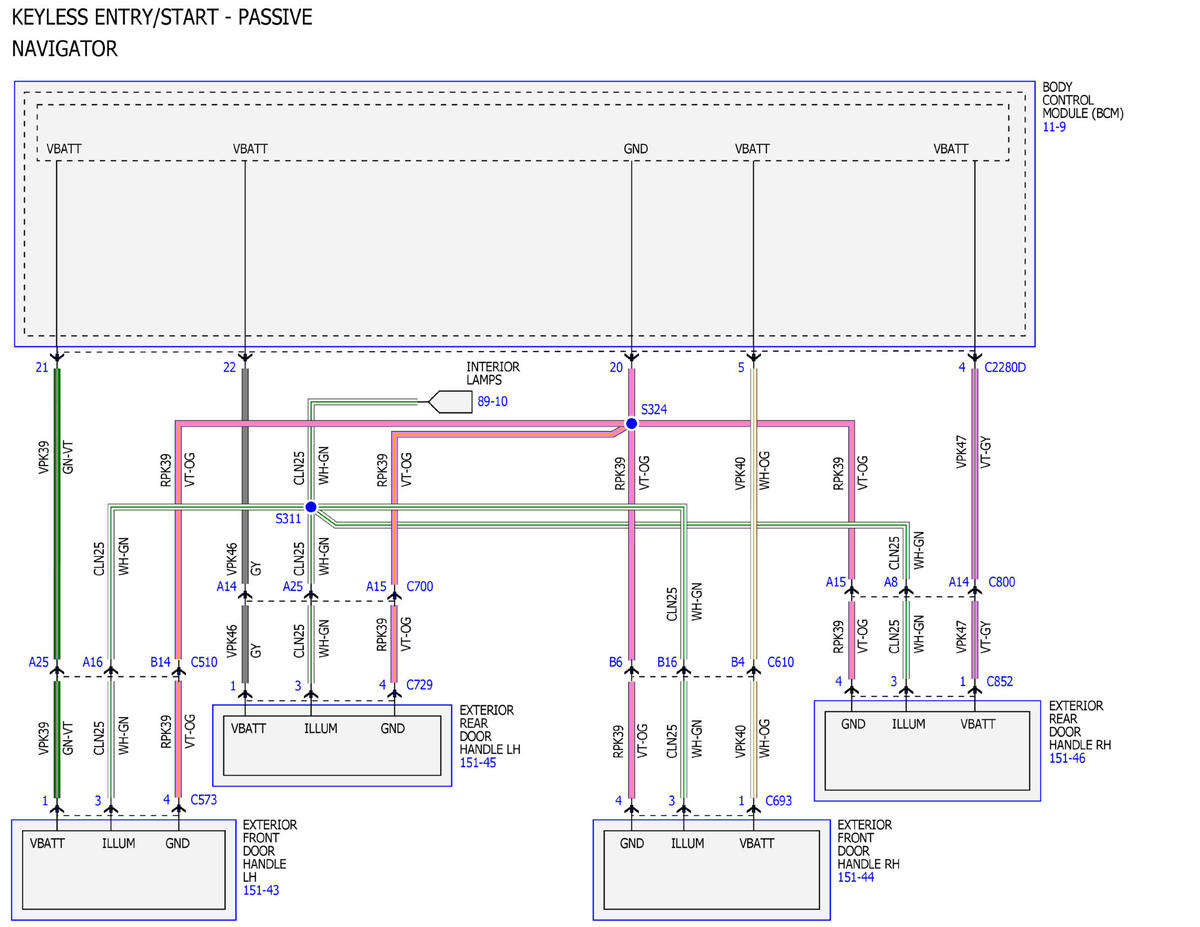1200x927 pixels.
Task: Select the S324 splice dot
Action: (631, 424)
